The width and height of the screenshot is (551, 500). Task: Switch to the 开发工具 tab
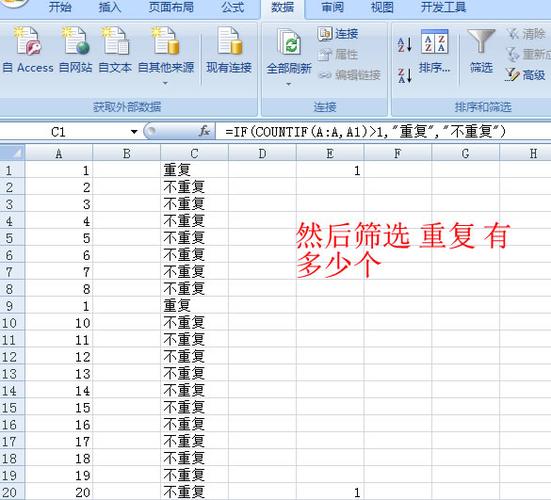pos(443,7)
